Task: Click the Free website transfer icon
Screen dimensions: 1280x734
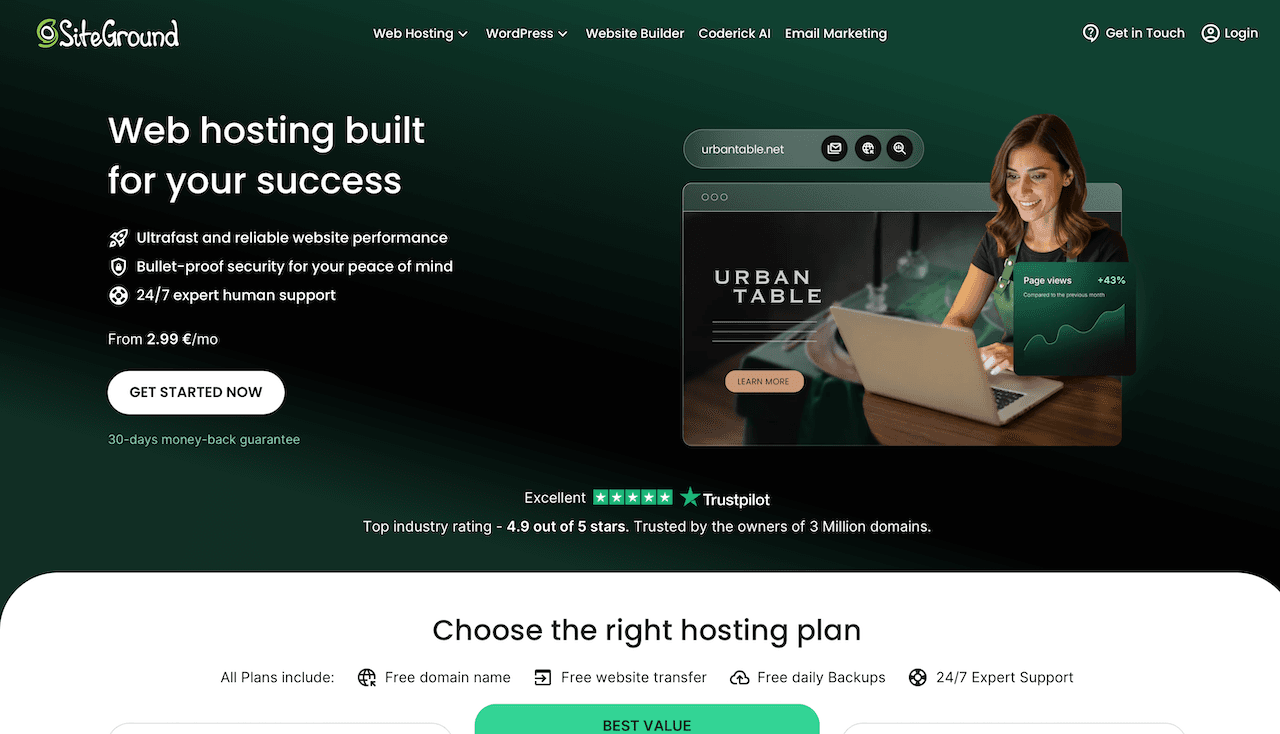Action: coord(543,677)
